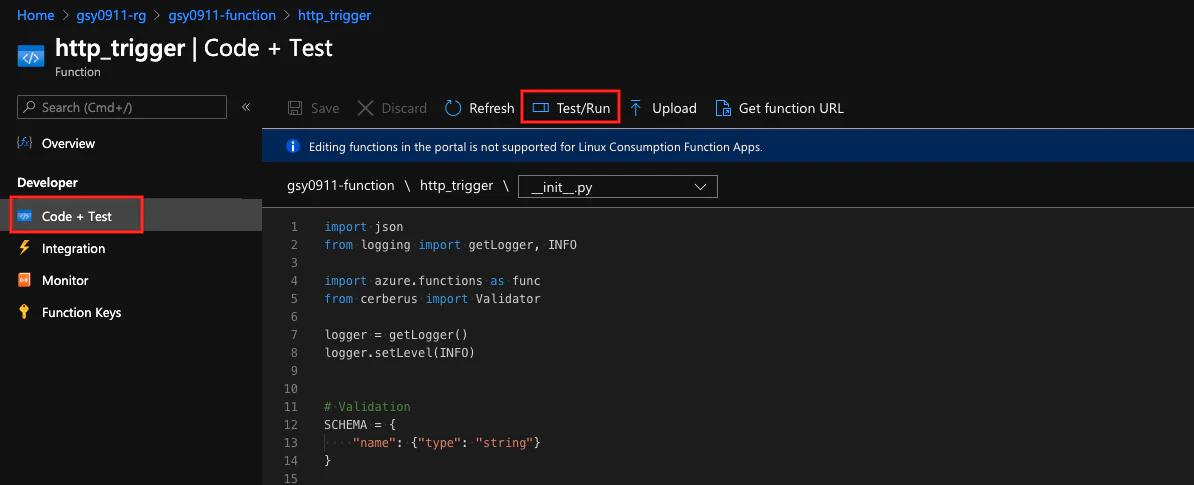
Task: Focus the Search (Cmd+/) input field
Action: [x=122, y=107]
